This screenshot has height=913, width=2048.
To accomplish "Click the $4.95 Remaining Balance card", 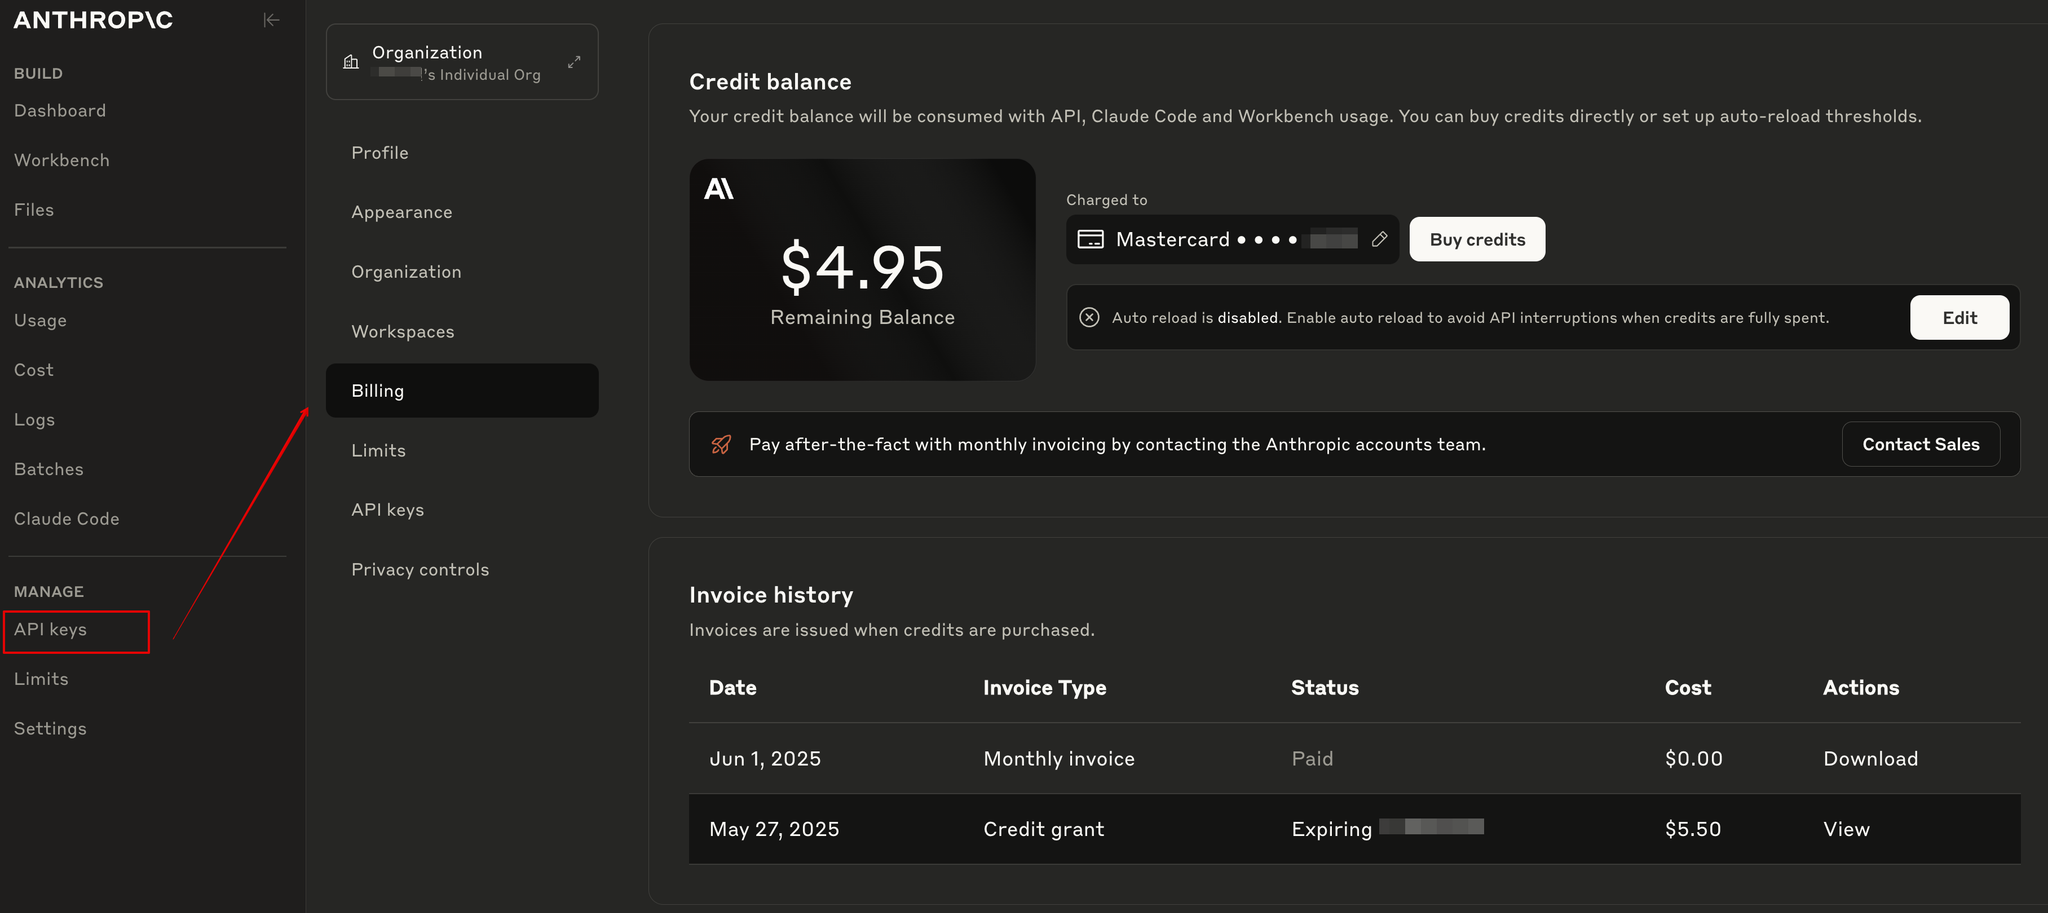I will point(862,270).
